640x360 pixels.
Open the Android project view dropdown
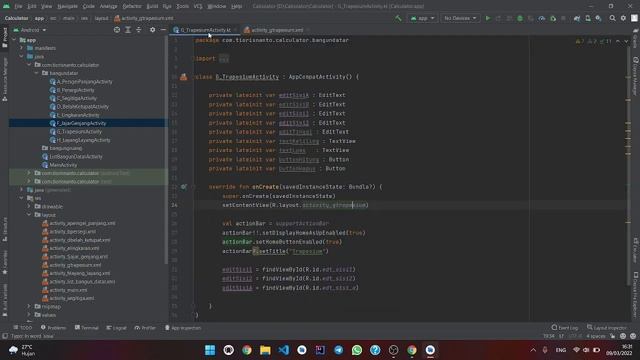tap(30, 30)
